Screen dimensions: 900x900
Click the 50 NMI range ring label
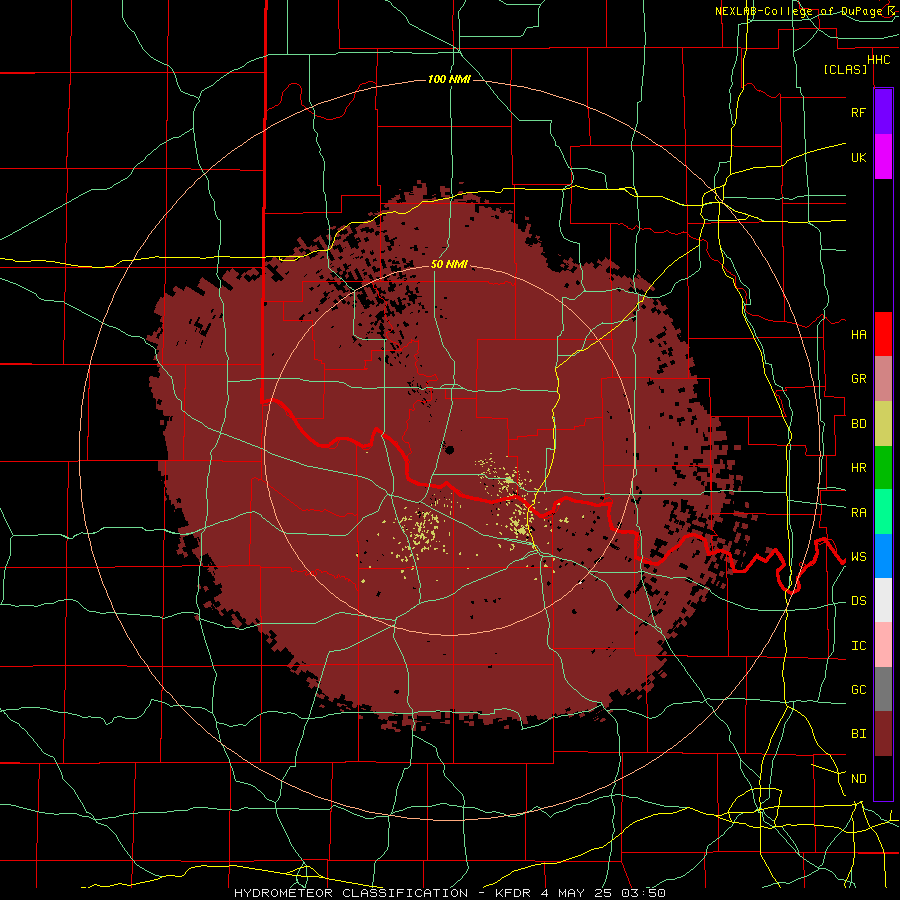(x=449, y=264)
